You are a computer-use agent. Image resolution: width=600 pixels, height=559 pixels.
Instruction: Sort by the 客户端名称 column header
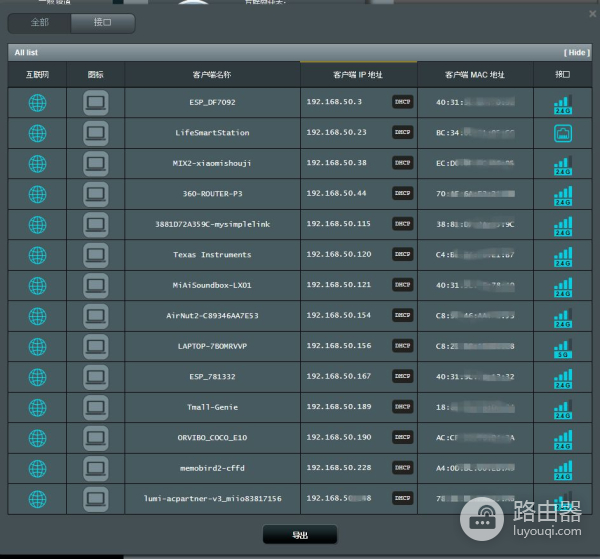click(x=211, y=75)
